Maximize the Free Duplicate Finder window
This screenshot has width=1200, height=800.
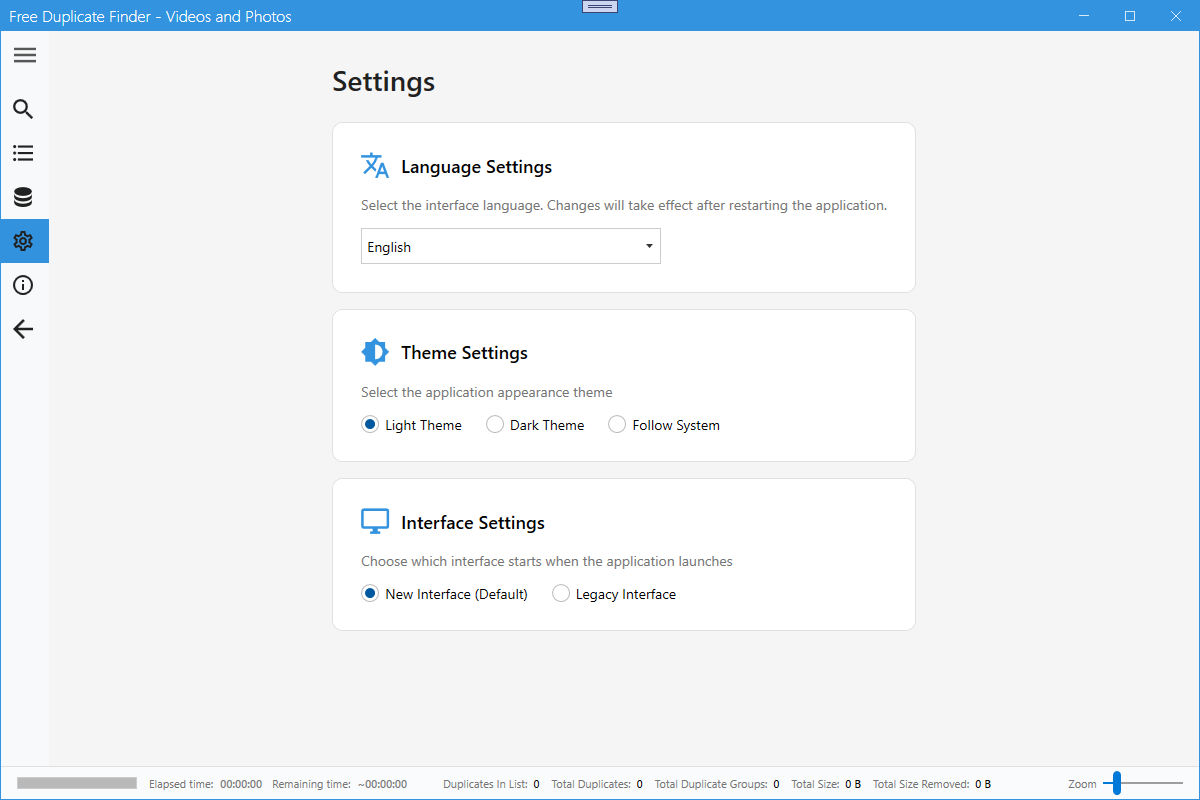1130,16
